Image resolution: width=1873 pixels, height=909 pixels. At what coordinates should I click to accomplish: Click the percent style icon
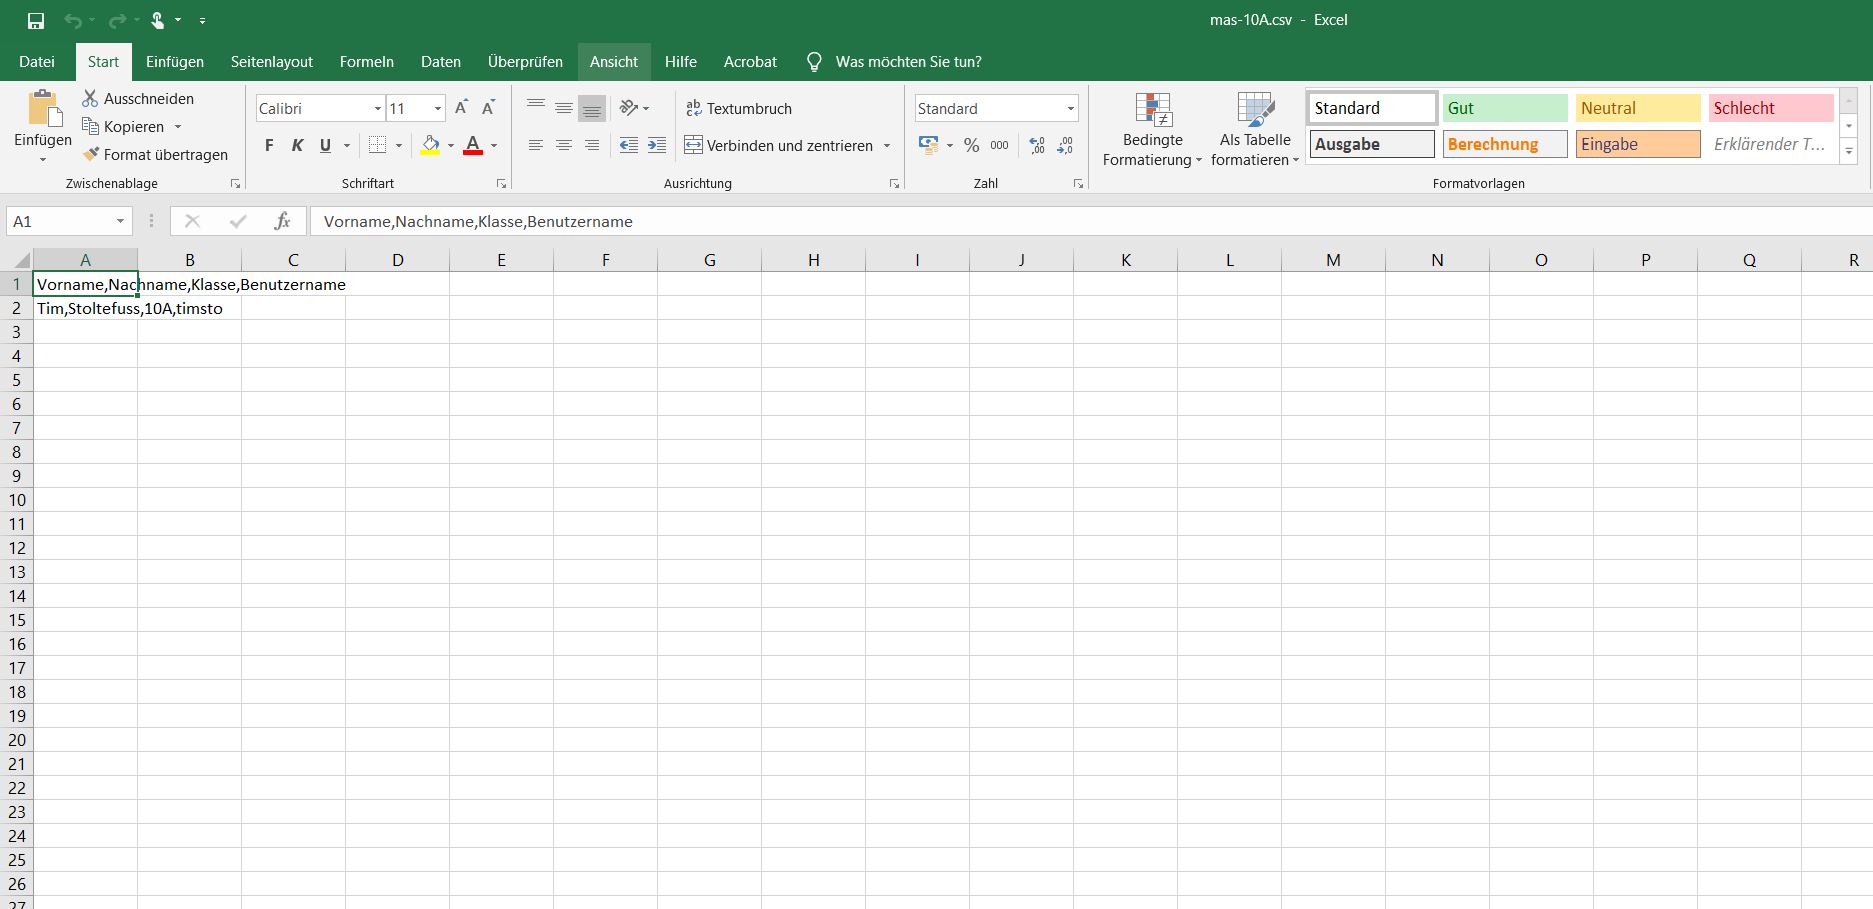[971, 146]
